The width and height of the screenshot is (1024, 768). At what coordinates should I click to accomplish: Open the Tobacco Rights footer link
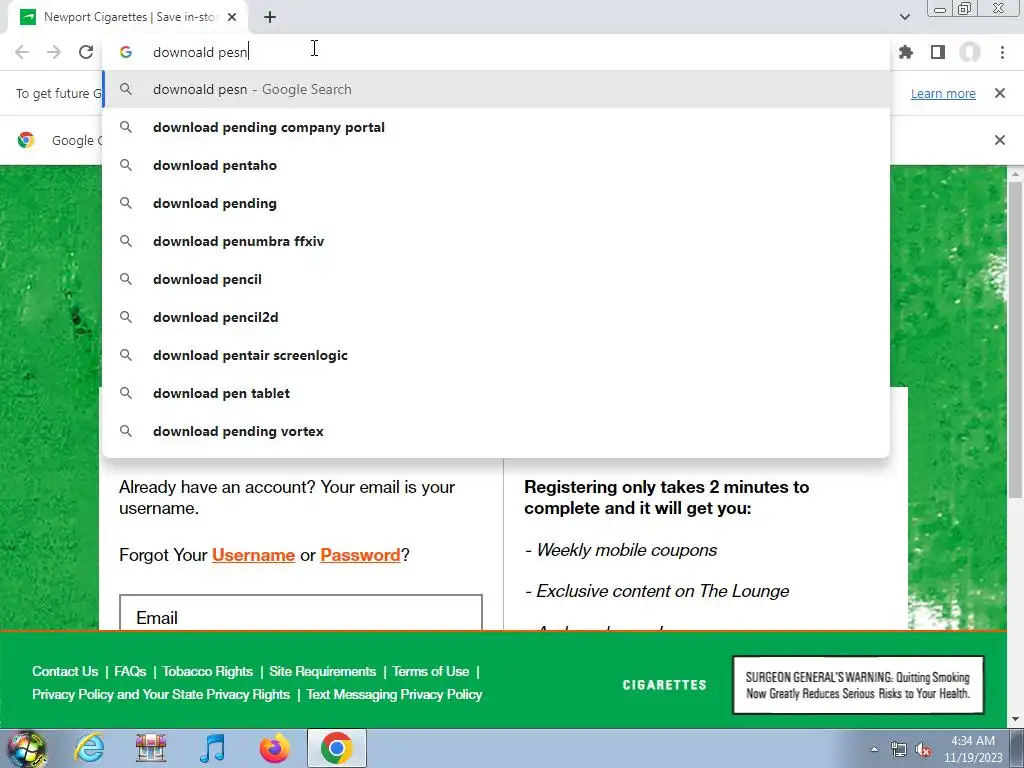pos(208,671)
